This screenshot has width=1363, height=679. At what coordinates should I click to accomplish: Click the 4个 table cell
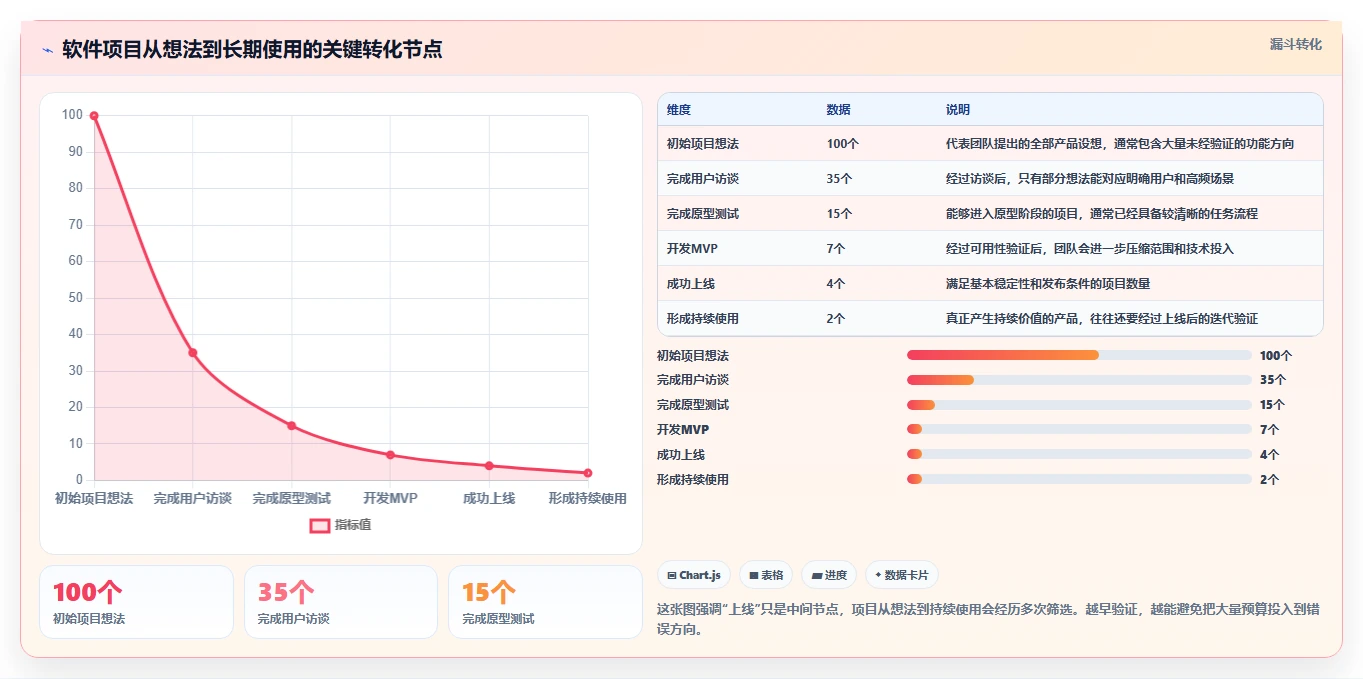click(x=836, y=284)
